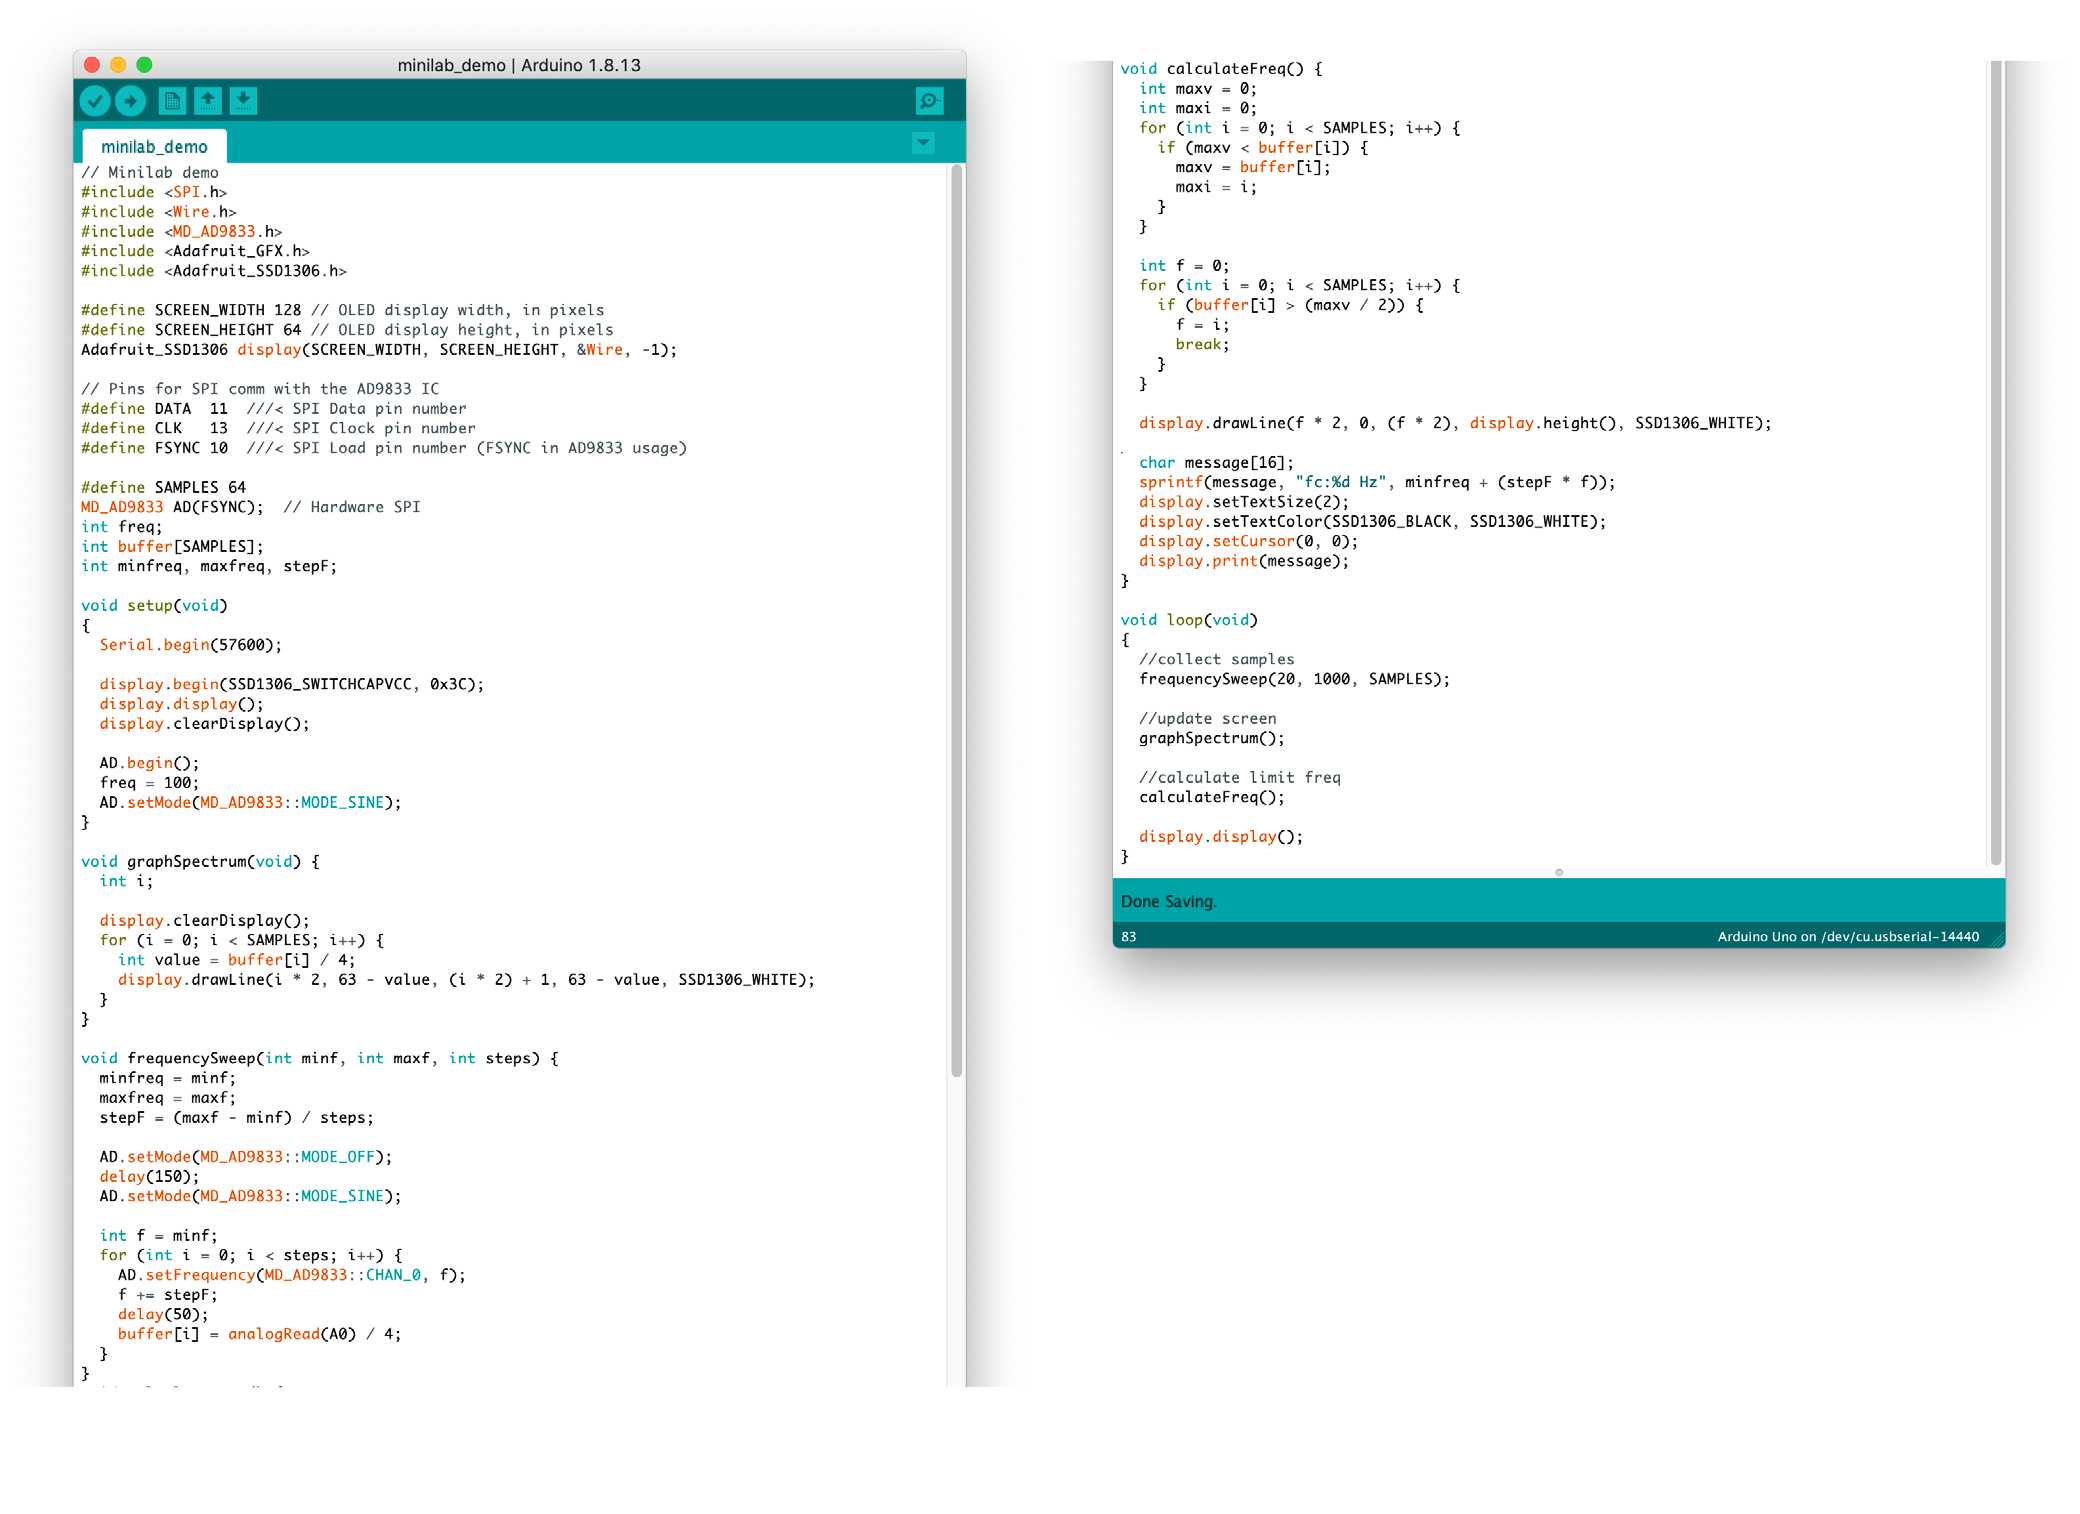This screenshot has height=1514, width=2080.
Task: Save sketch using the down-arrow icon
Action: (x=243, y=100)
